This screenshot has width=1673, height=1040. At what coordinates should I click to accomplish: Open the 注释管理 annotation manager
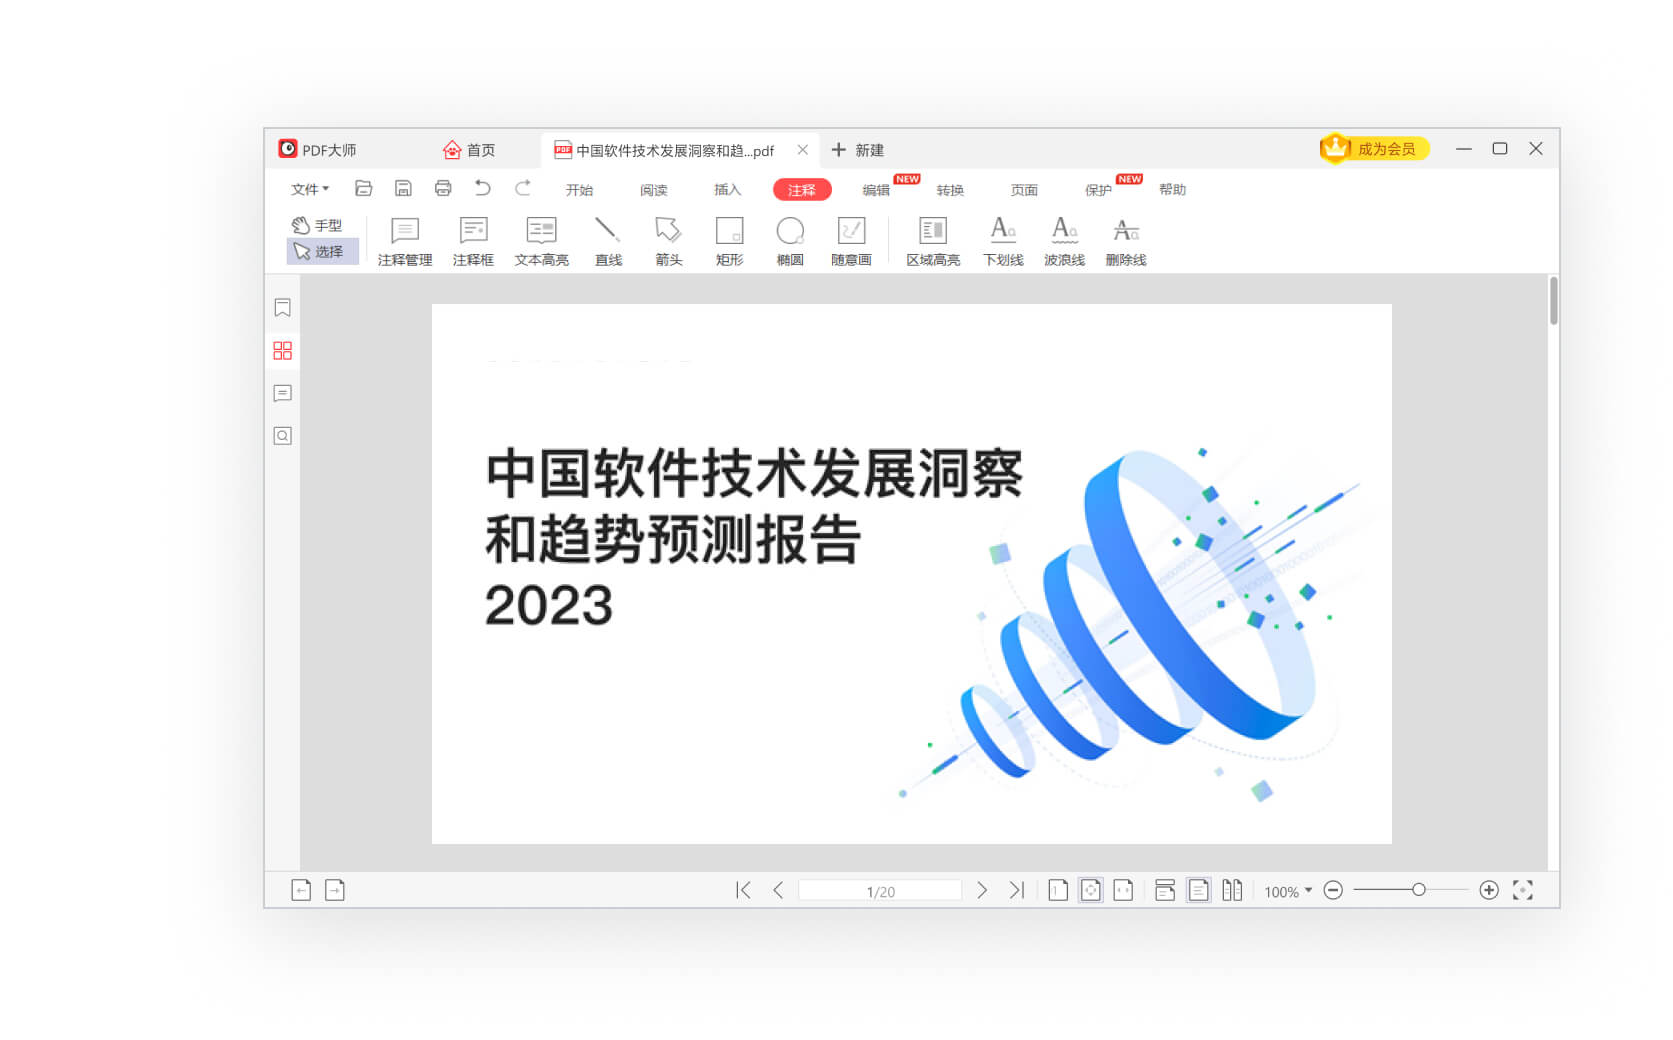[404, 240]
